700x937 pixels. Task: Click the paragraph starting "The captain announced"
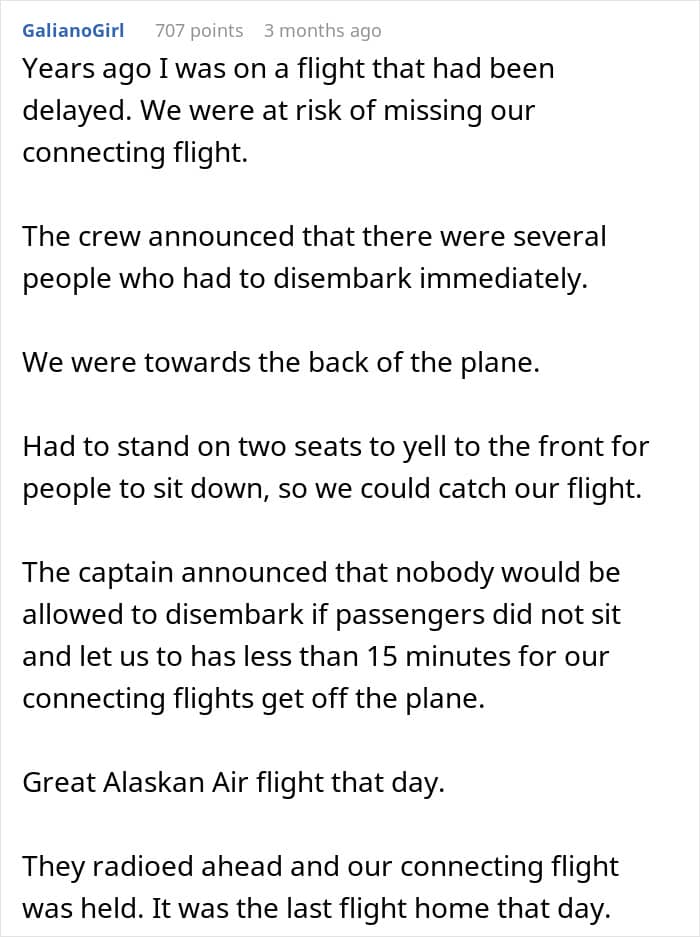[x=321, y=634]
